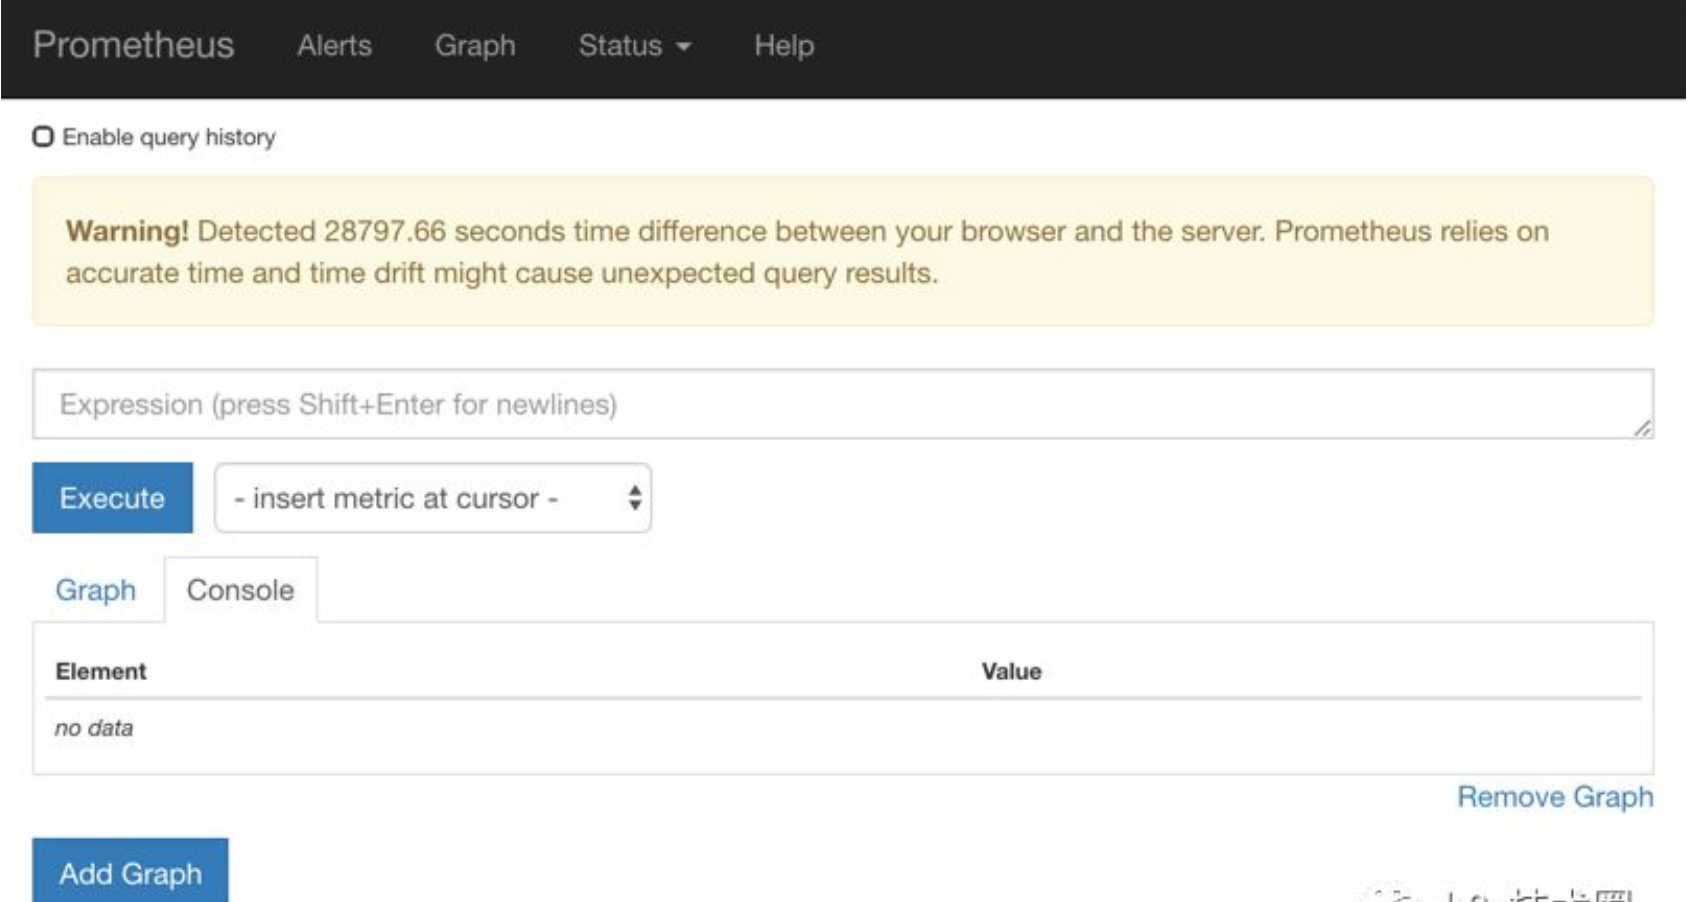Click the Add Graph button
The width and height of the screenshot is (1692, 902).
(130, 872)
